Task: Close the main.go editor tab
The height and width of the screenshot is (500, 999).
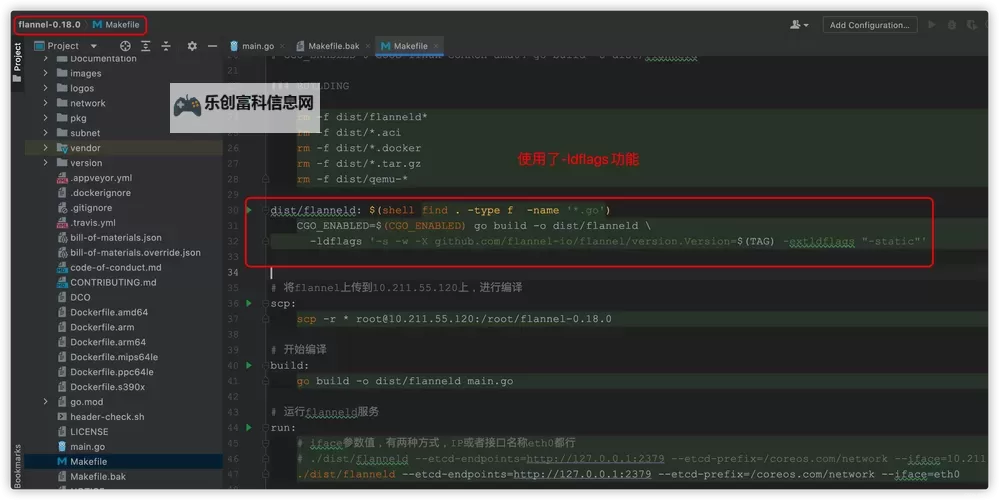Action: (x=283, y=46)
